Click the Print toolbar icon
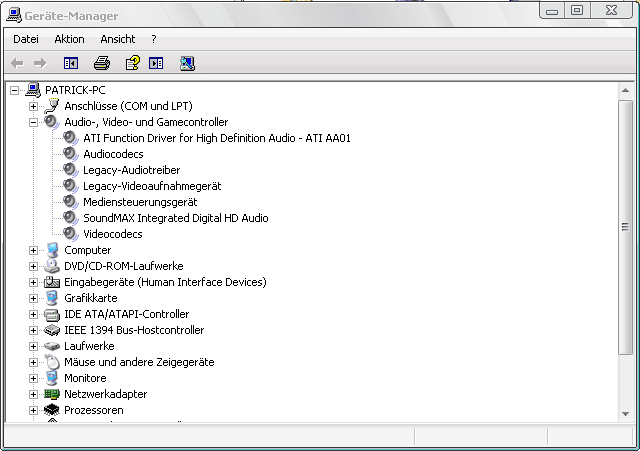The width and height of the screenshot is (640, 451). [x=102, y=63]
